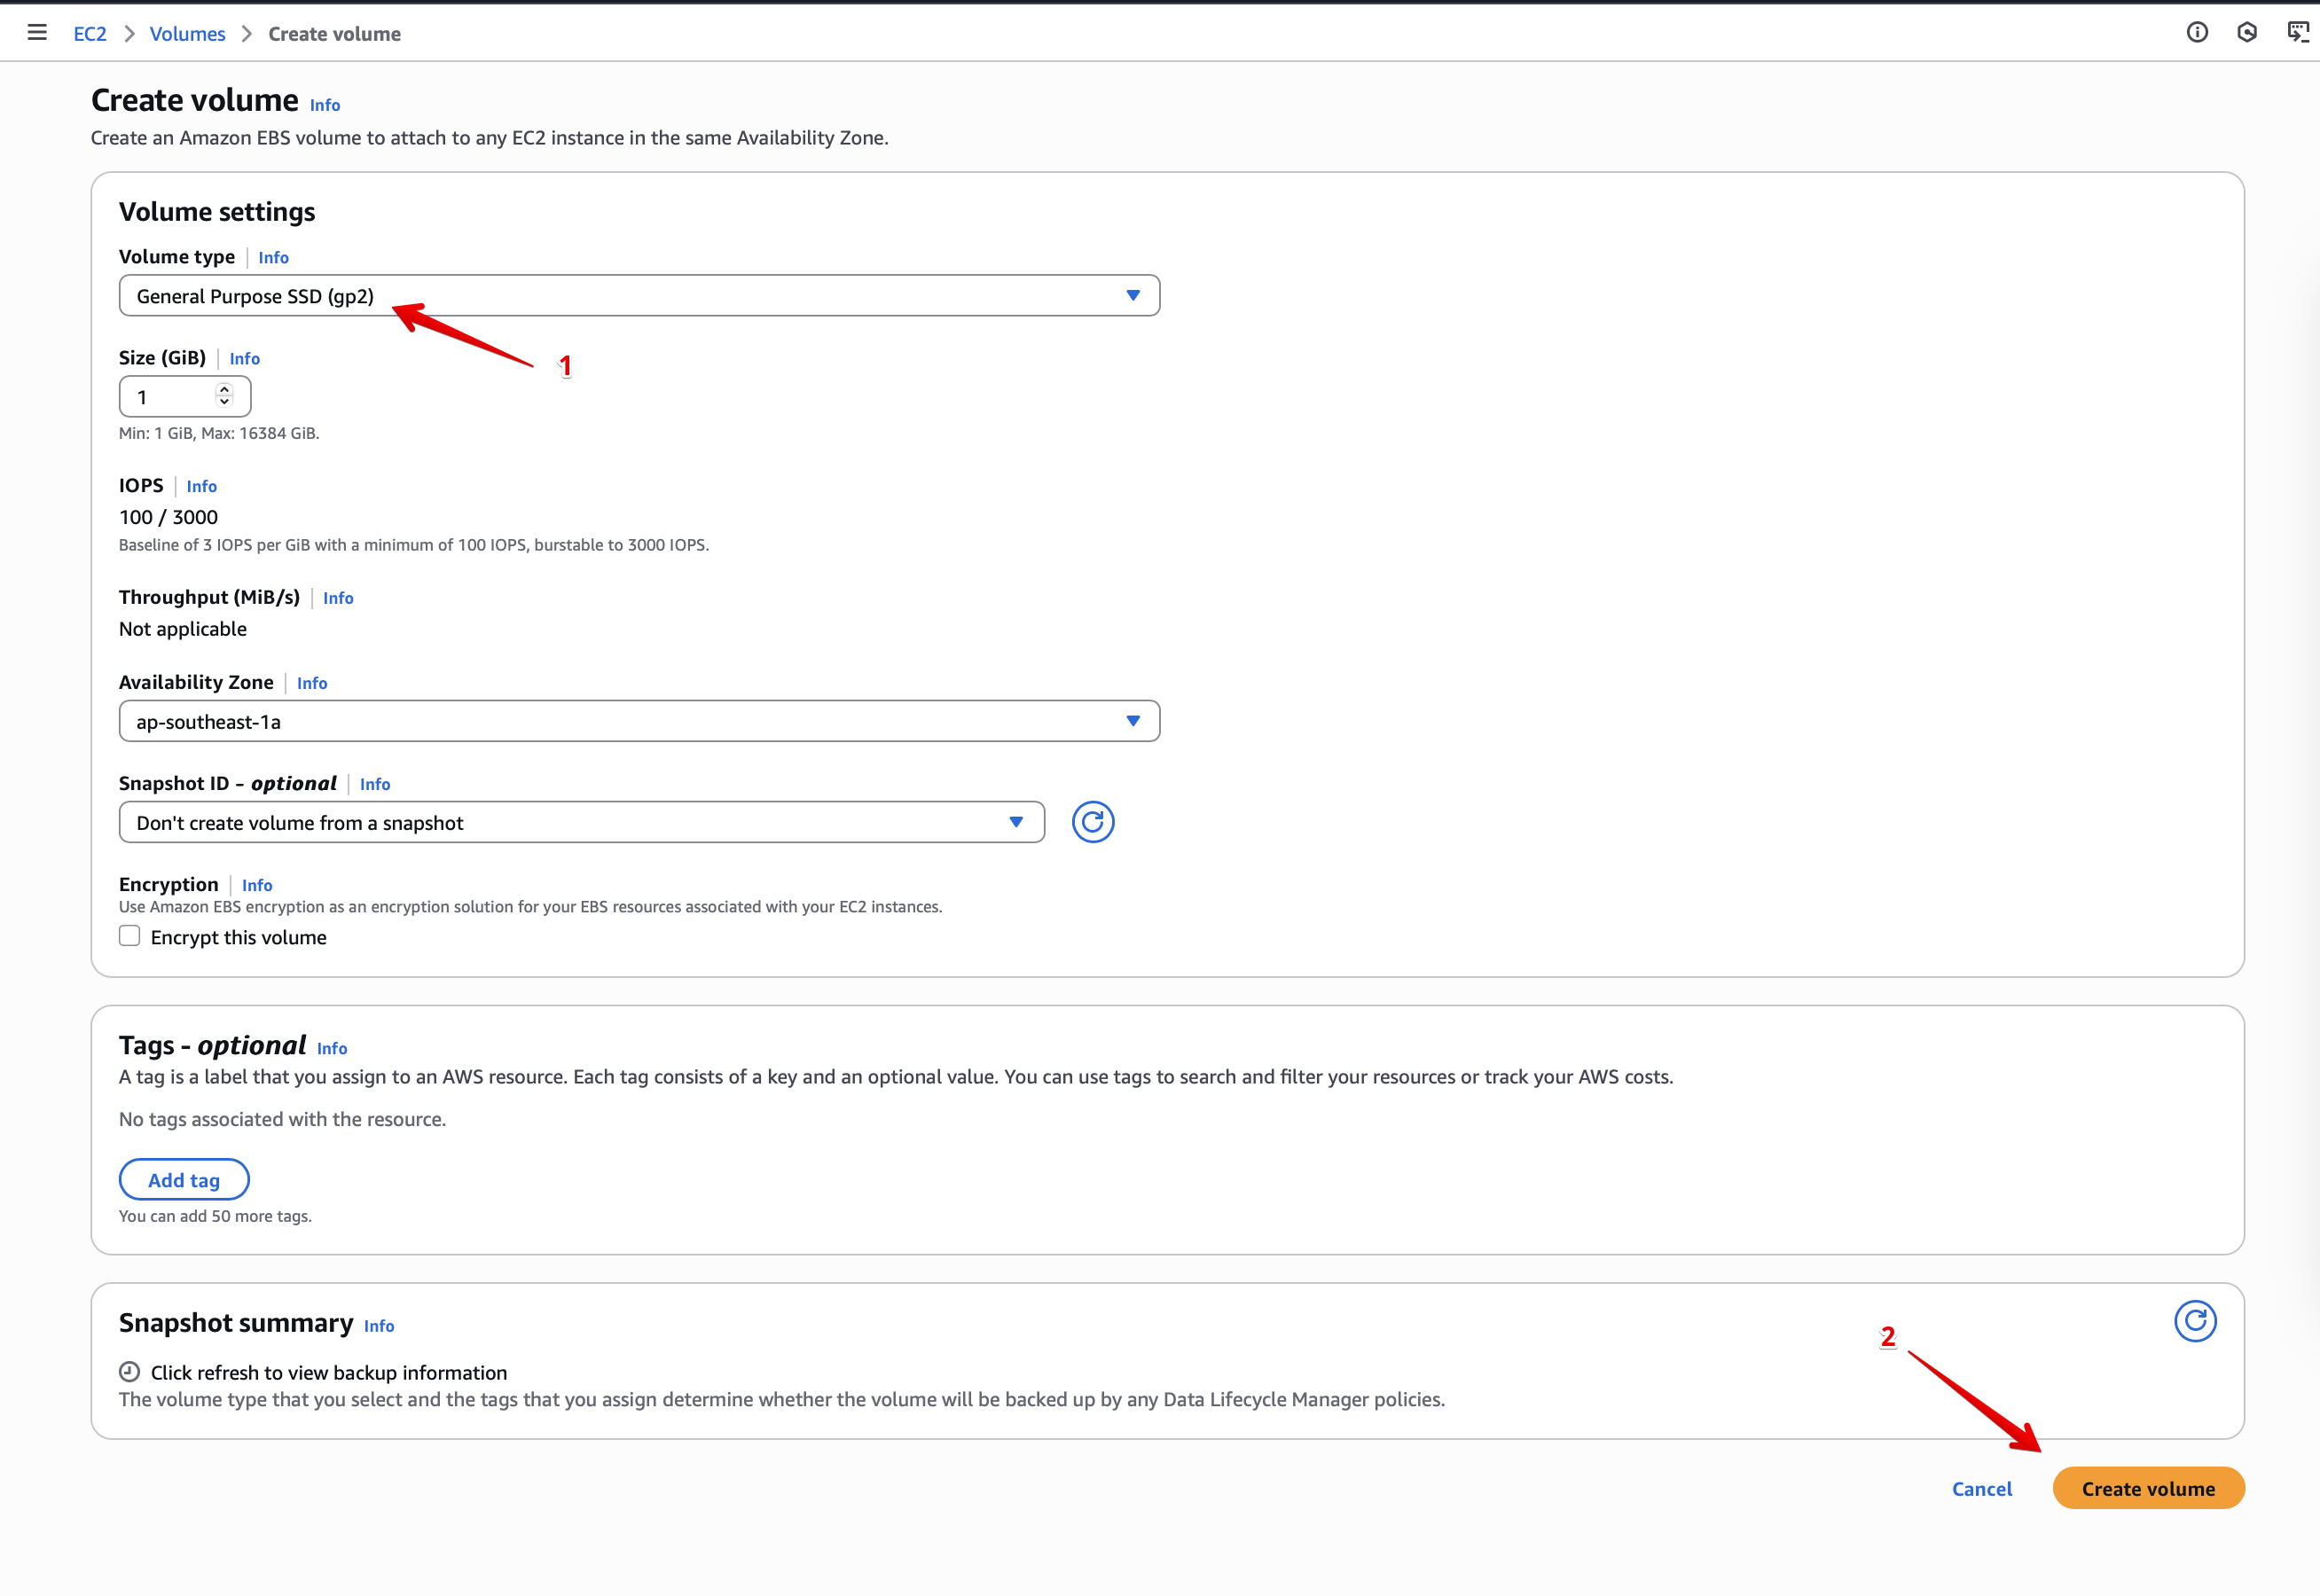Open the Info link beside Volume type
The height and width of the screenshot is (1596, 2320).
(x=273, y=257)
